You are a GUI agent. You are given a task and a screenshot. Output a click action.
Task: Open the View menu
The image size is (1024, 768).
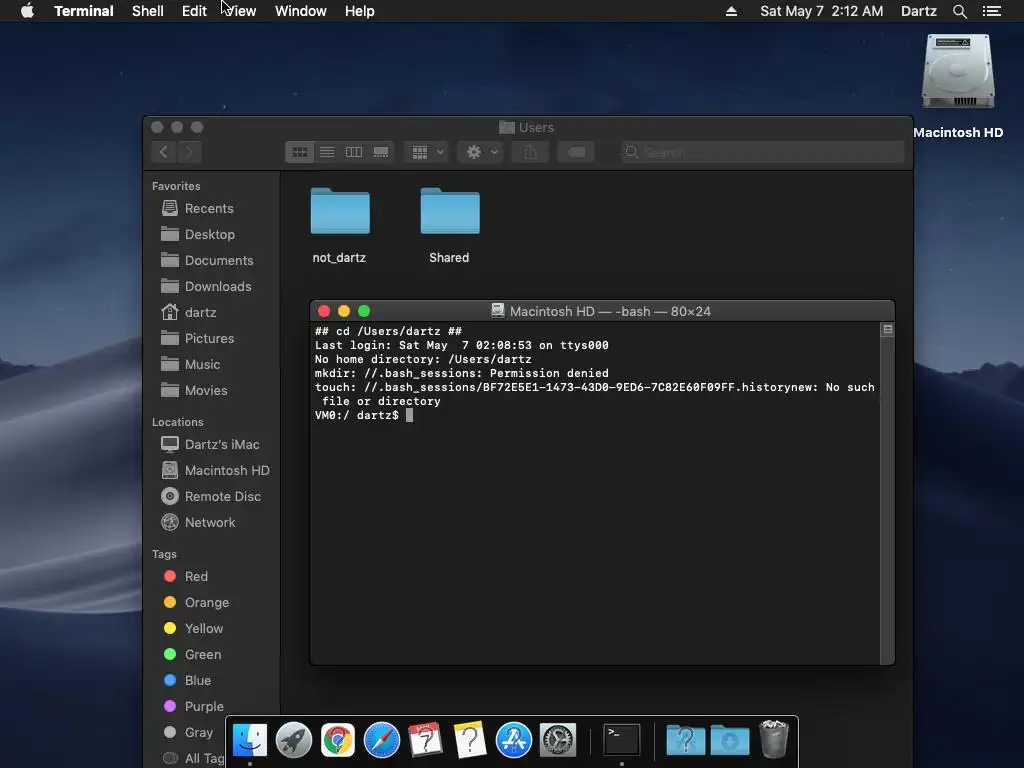point(240,11)
